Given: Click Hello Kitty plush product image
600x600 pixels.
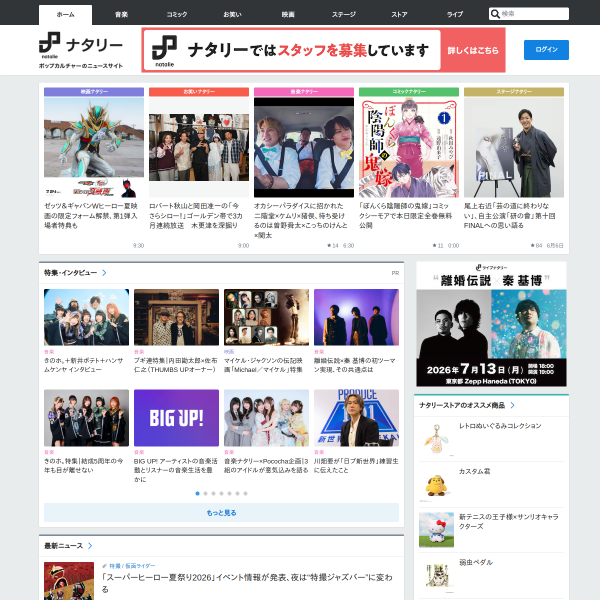Looking at the screenshot, I should (x=436, y=530).
